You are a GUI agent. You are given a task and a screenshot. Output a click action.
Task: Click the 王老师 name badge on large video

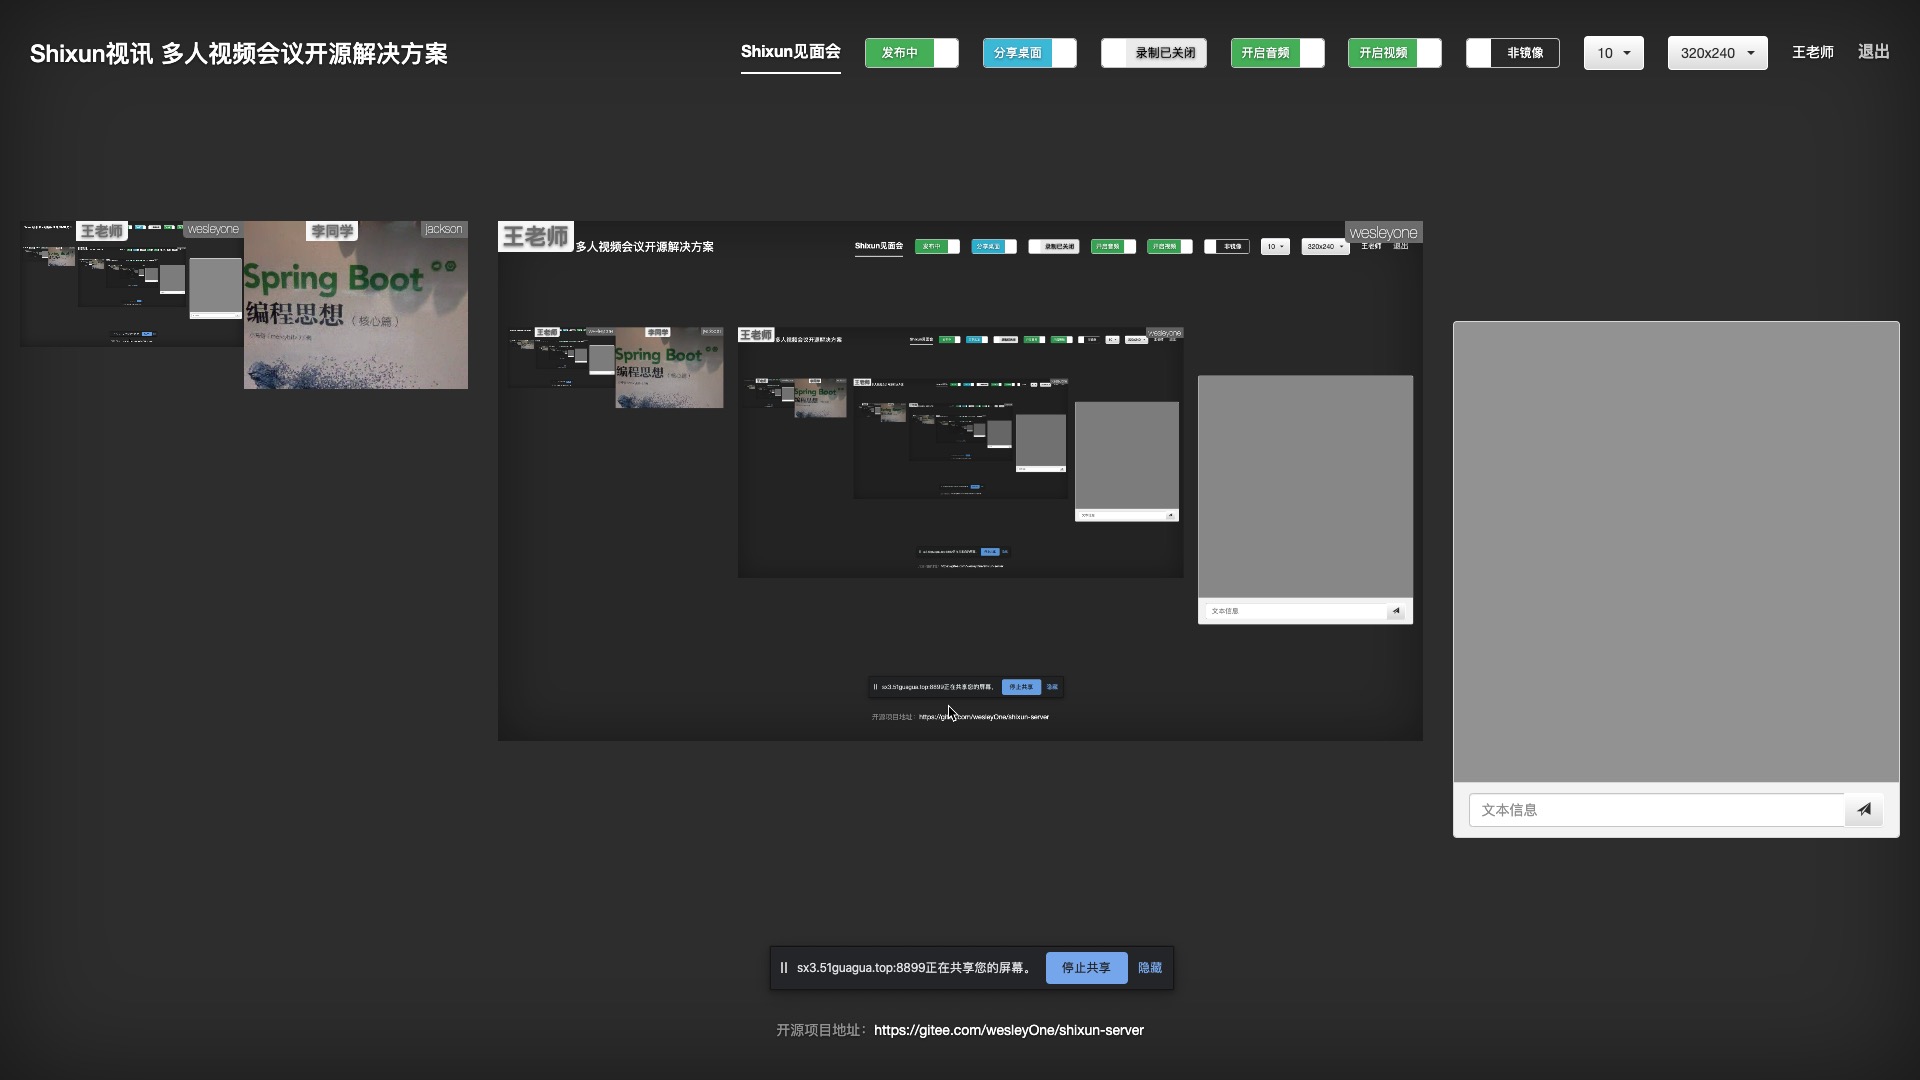coord(535,237)
